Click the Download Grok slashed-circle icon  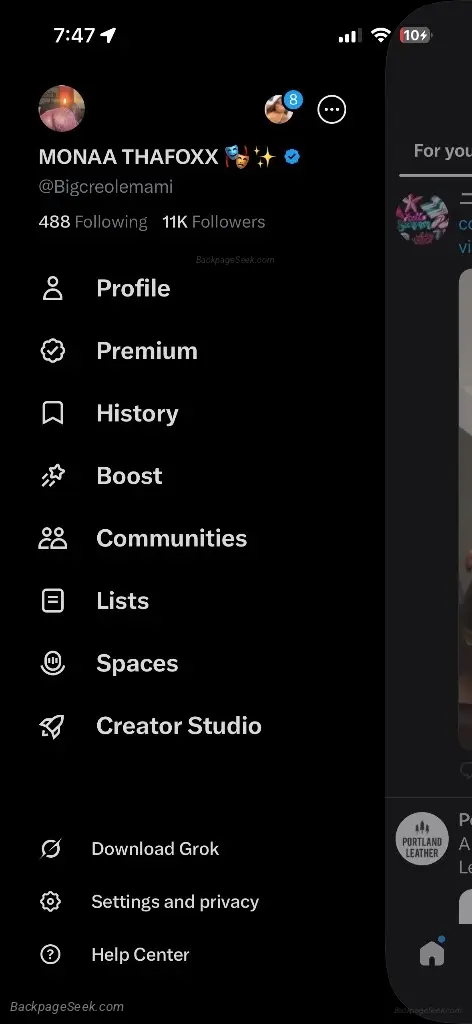(50, 849)
